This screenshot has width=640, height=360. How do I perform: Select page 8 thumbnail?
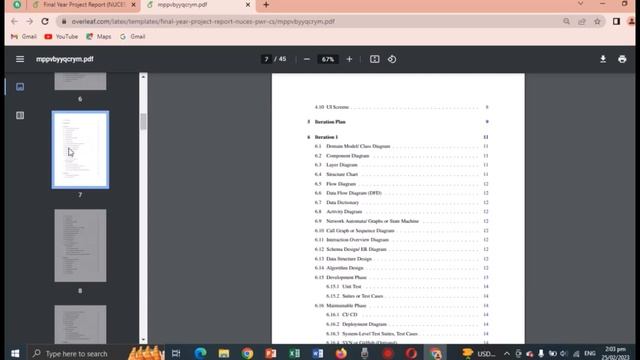coord(80,245)
